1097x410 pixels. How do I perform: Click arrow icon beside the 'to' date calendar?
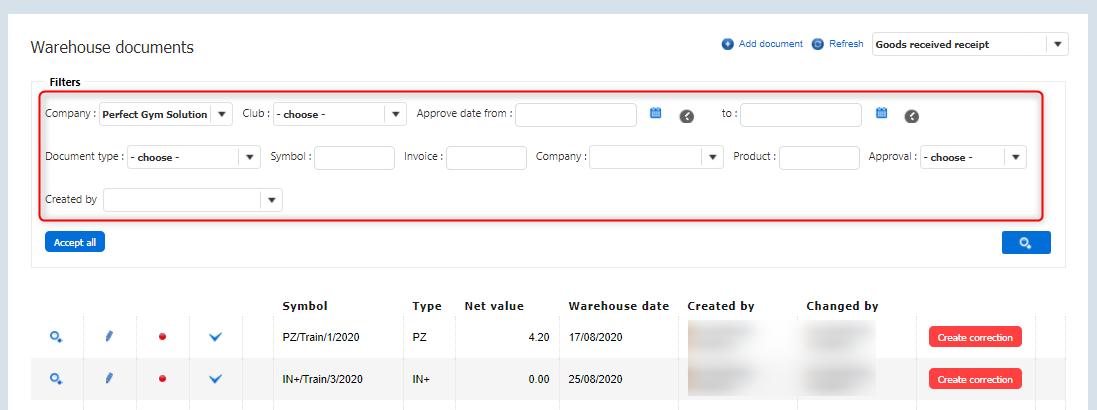point(912,116)
